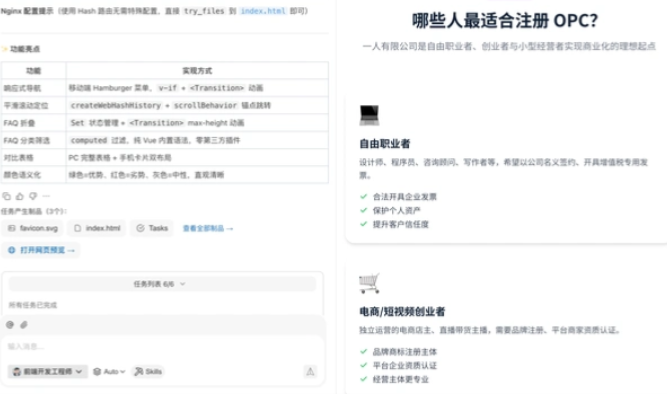
Task: Select the 颜色语义化 table cell
Action: tap(34, 175)
